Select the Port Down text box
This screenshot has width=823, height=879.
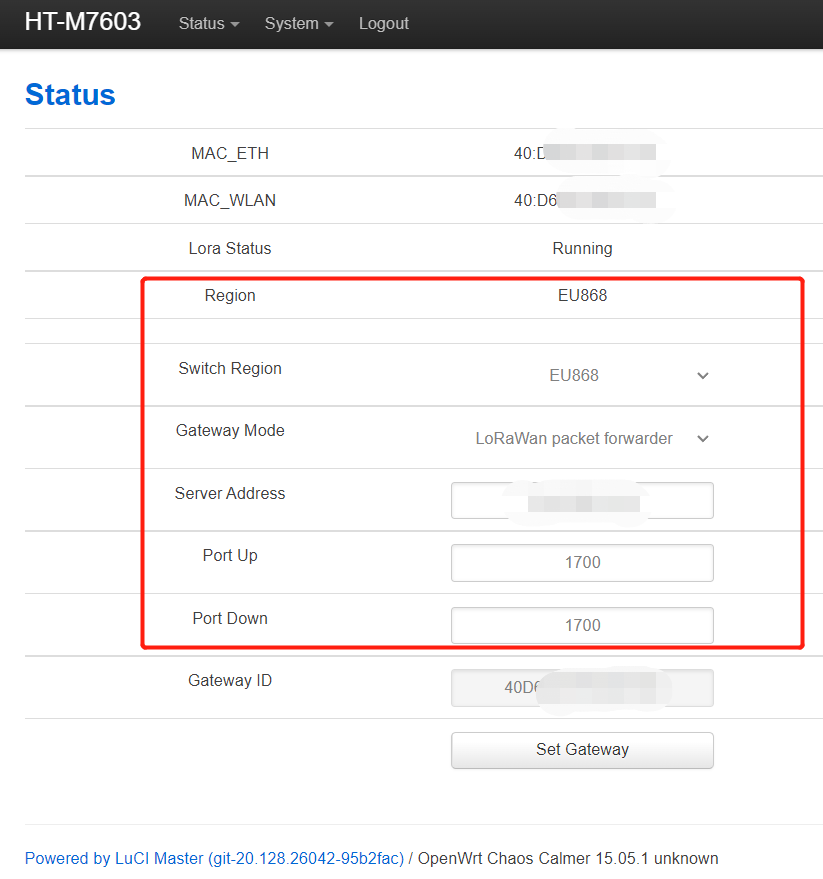[x=582, y=626]
